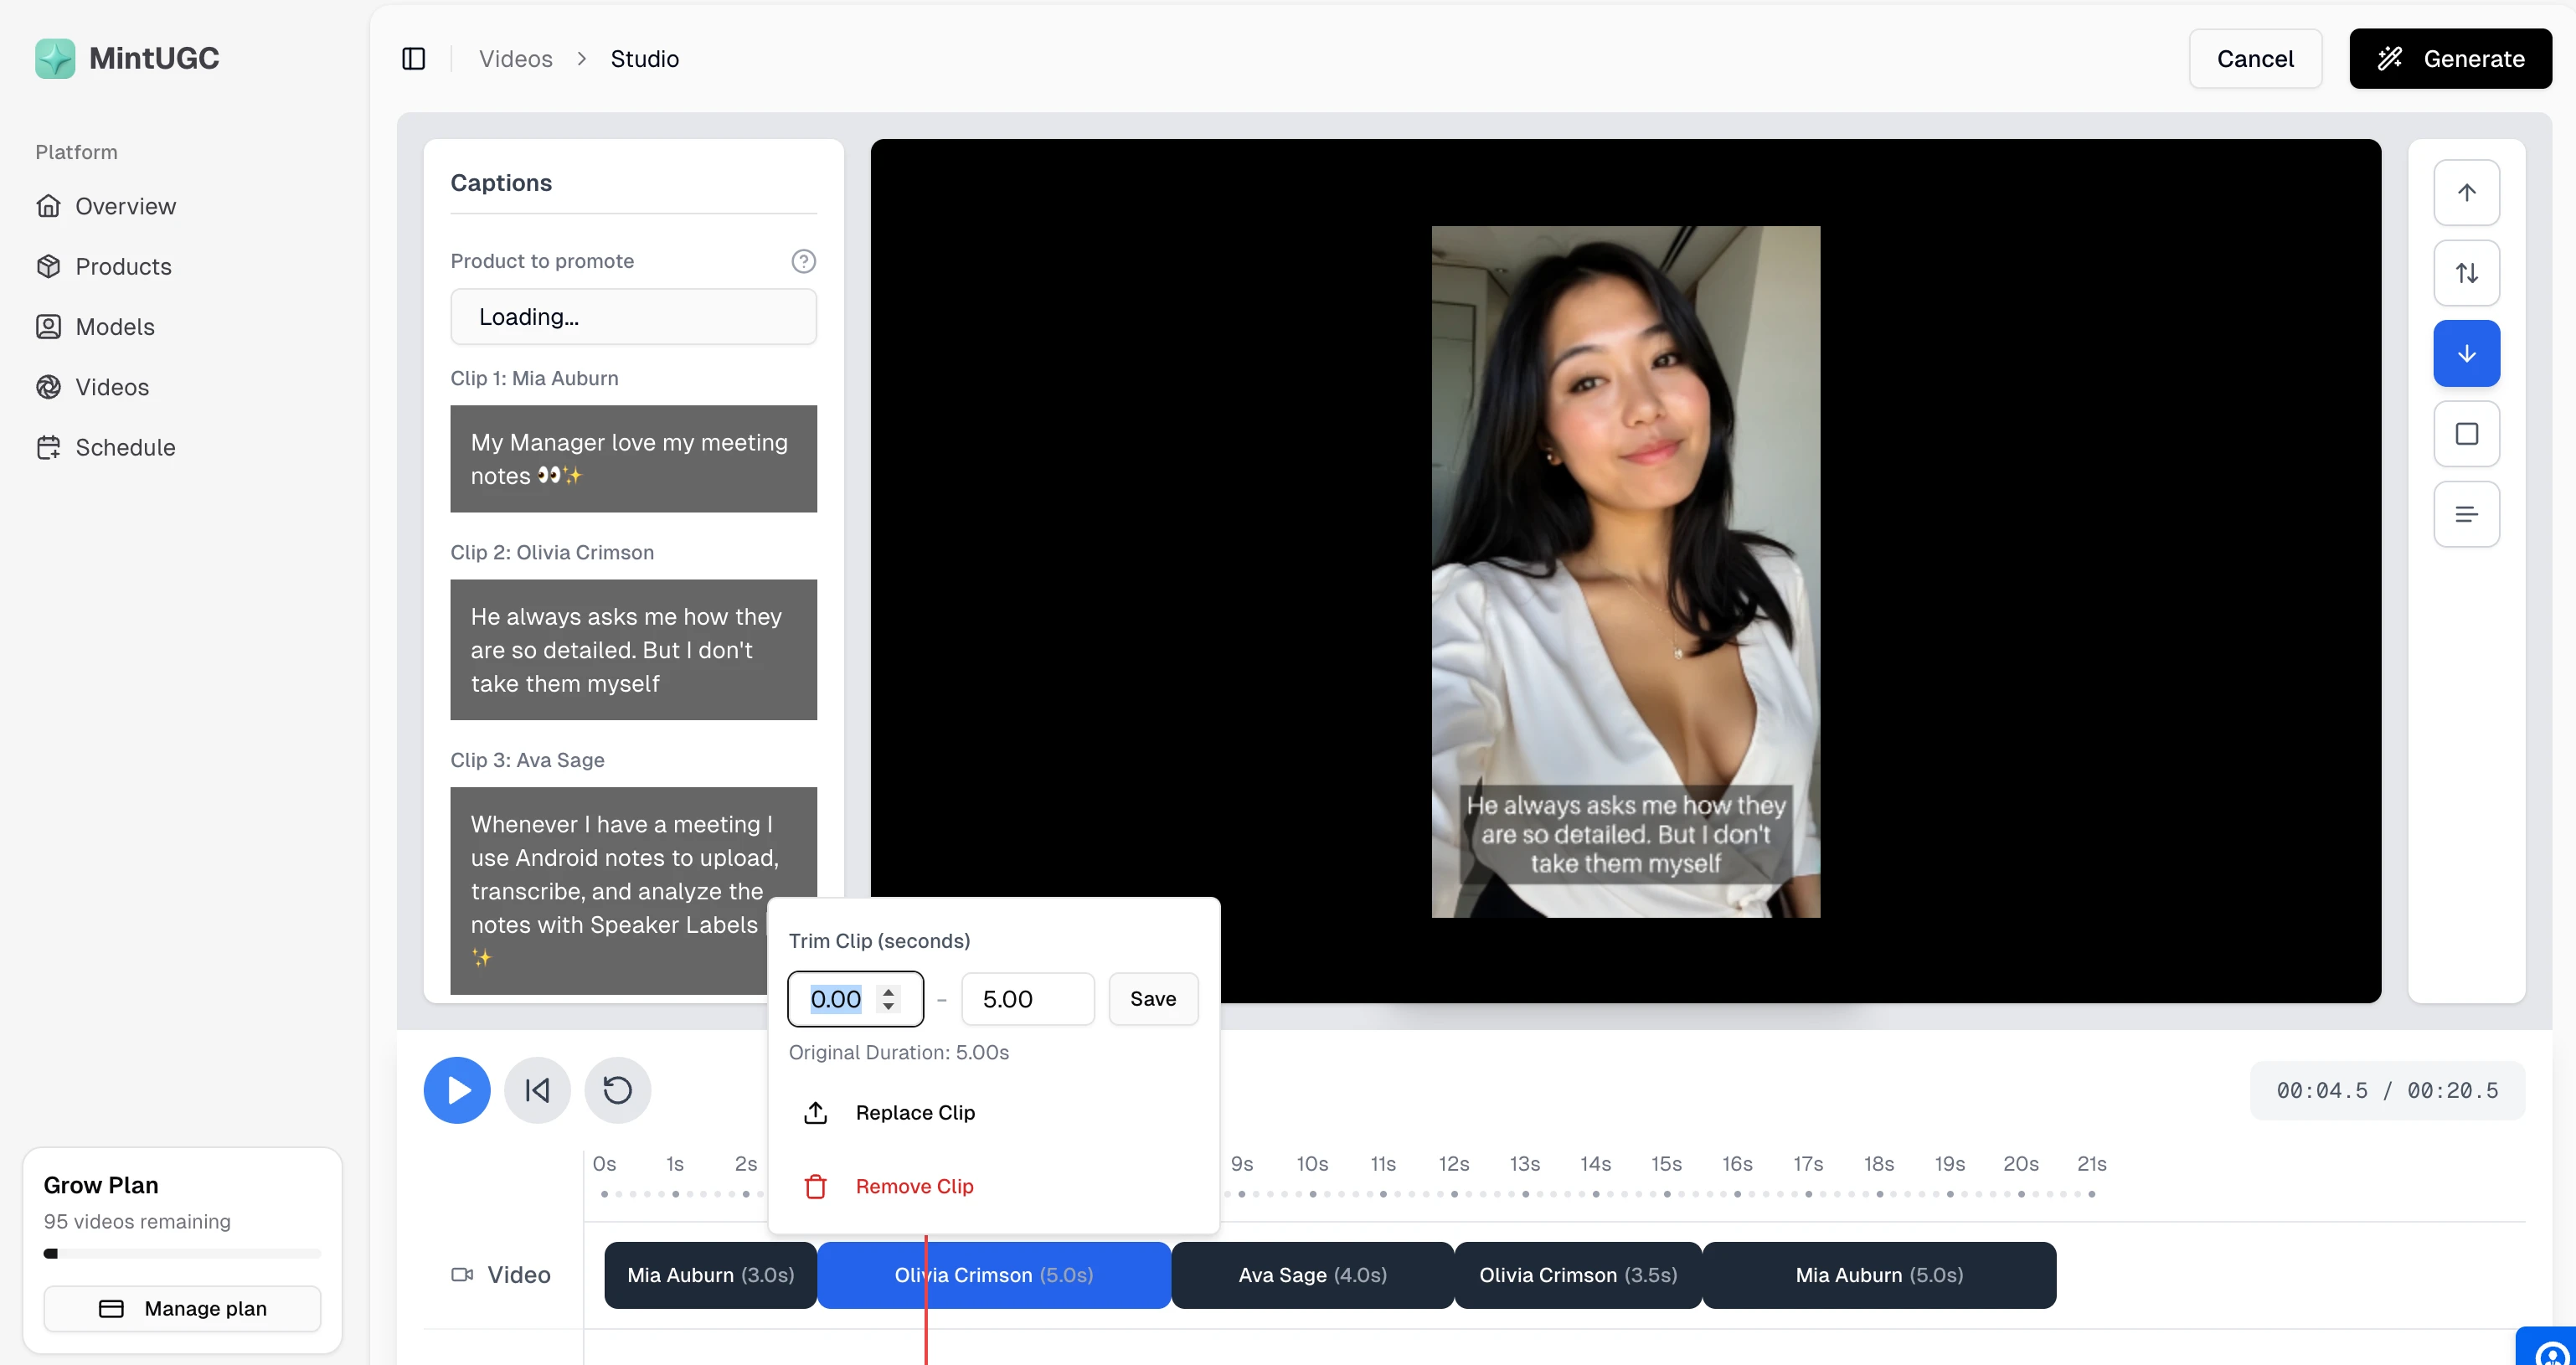Viewport: 2576px width, 1365px height.
Task: Skip back to the start
Action: 537,1091
